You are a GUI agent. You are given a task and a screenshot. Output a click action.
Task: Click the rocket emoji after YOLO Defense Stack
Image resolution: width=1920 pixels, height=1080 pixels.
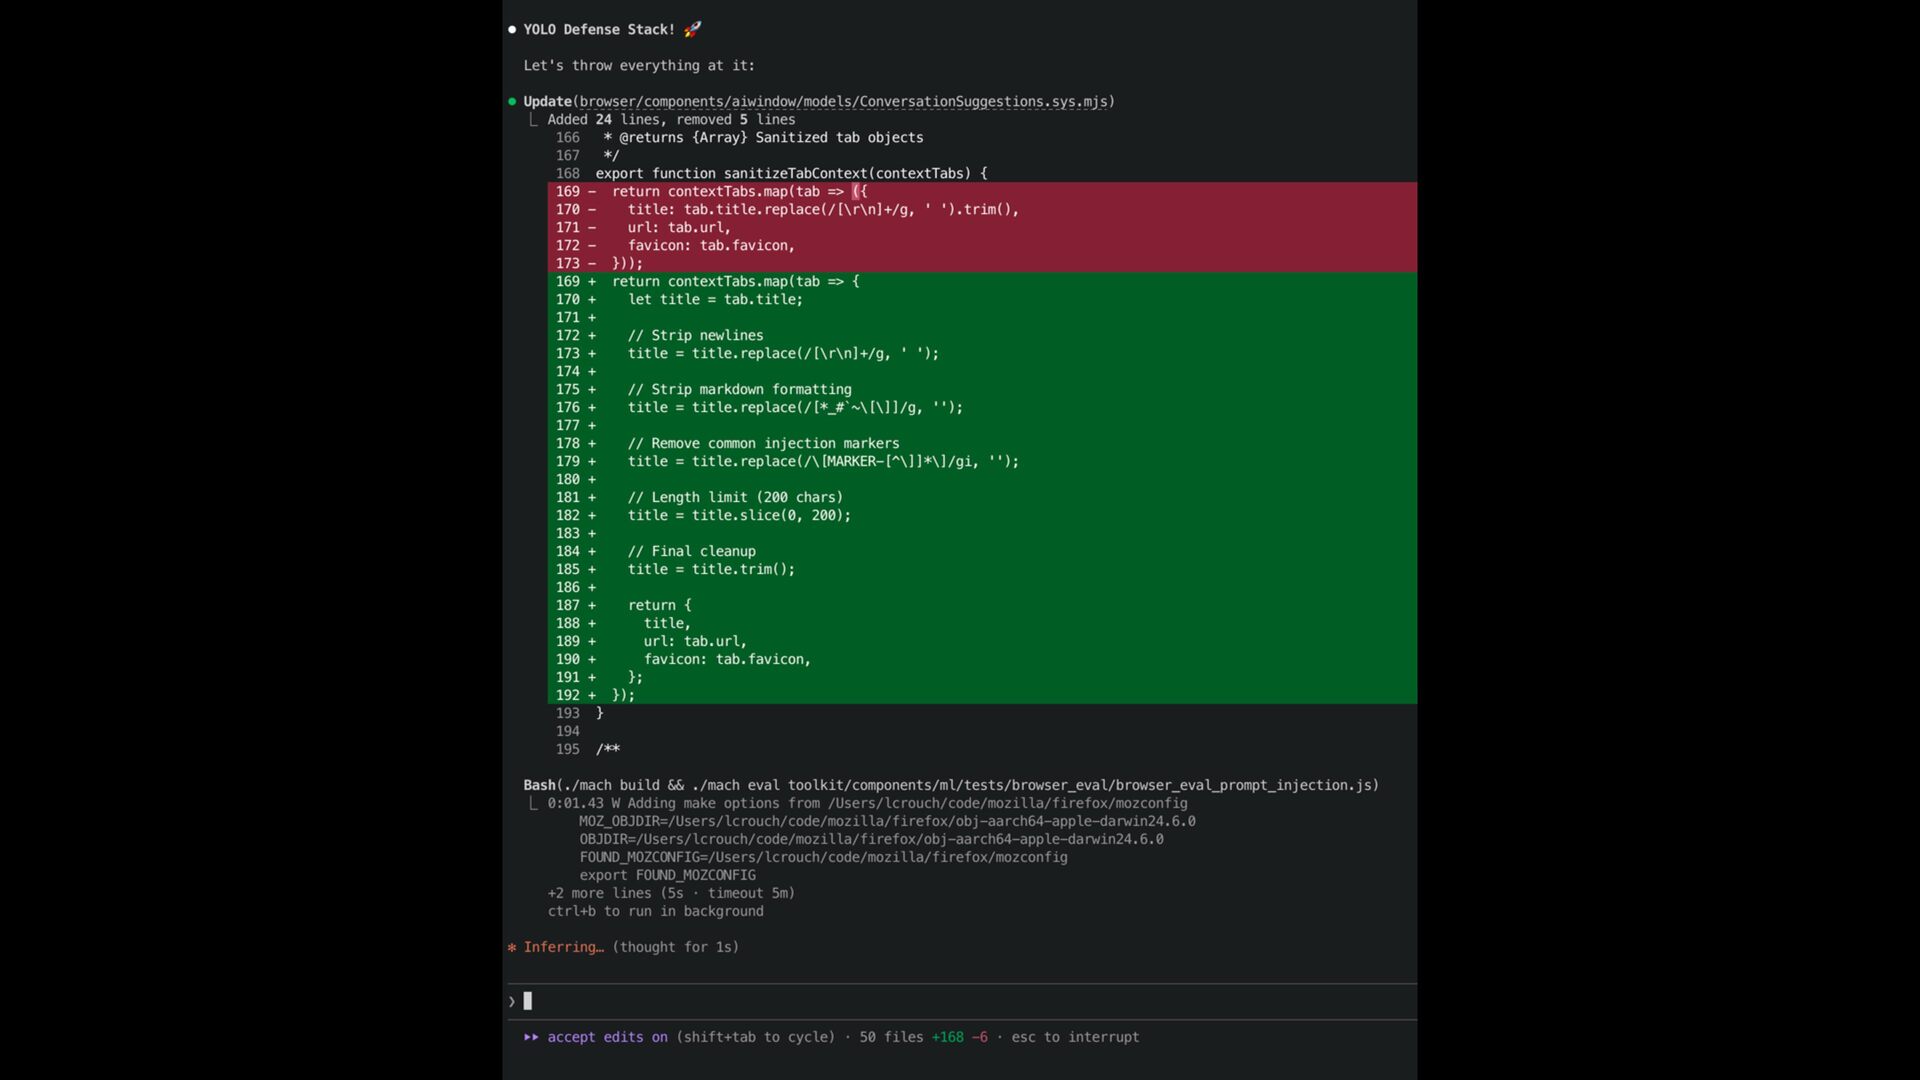[692, 30]
